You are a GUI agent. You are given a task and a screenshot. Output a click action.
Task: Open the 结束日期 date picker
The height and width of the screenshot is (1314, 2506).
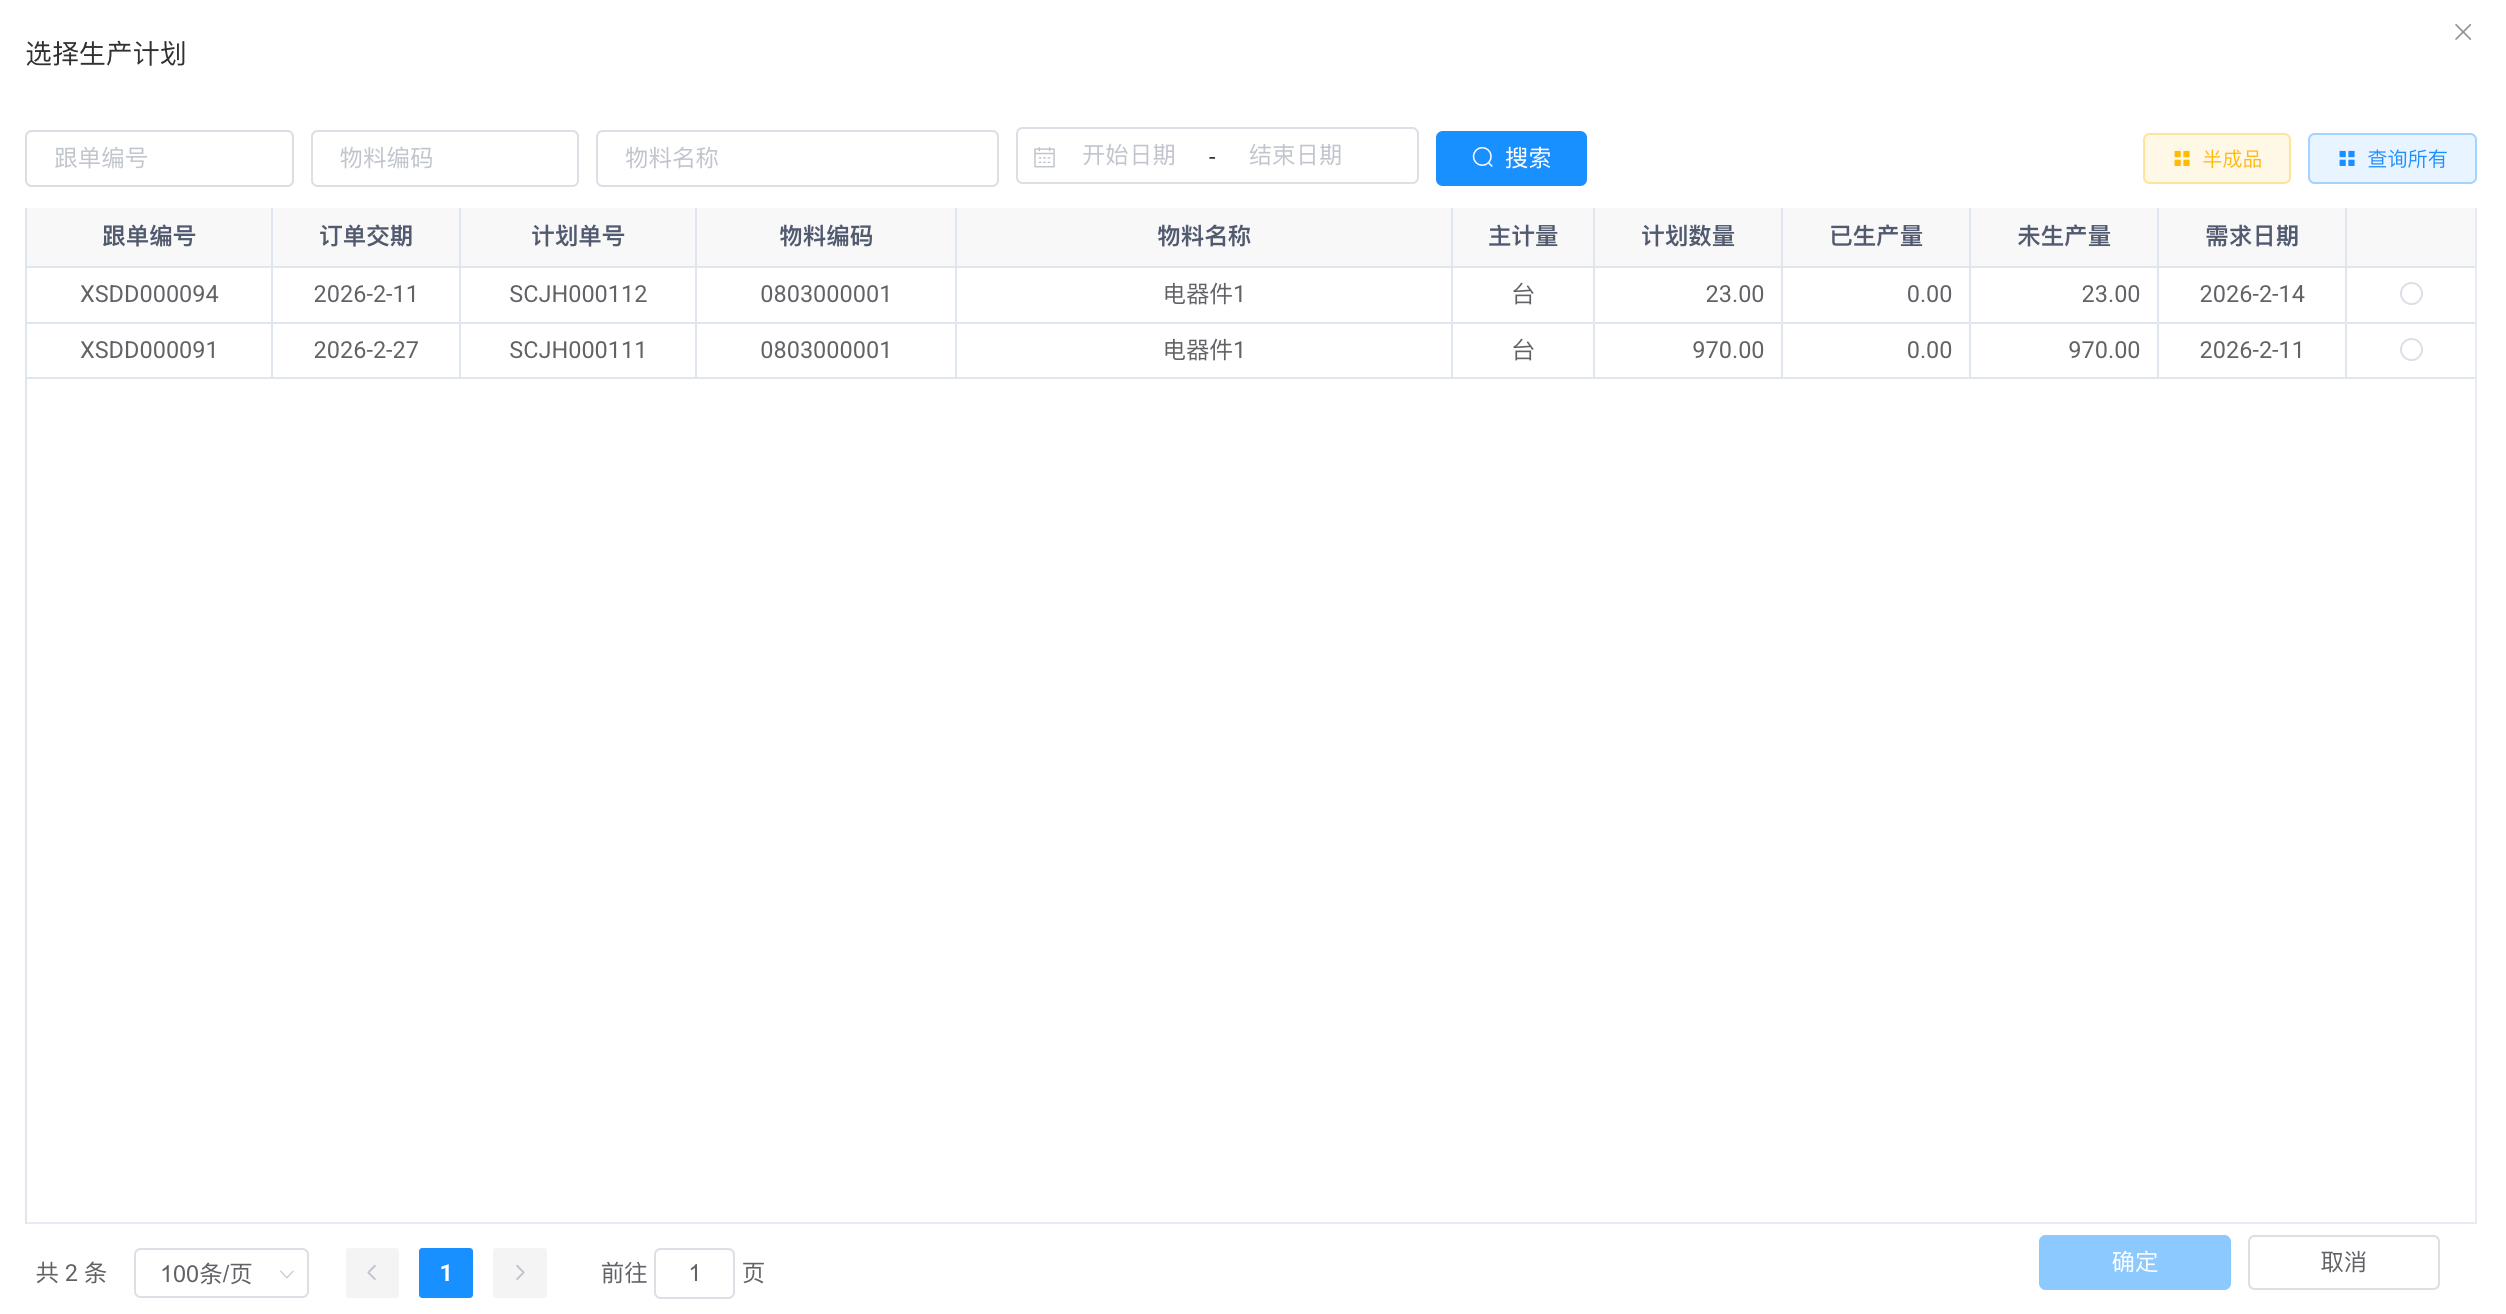1295,156
